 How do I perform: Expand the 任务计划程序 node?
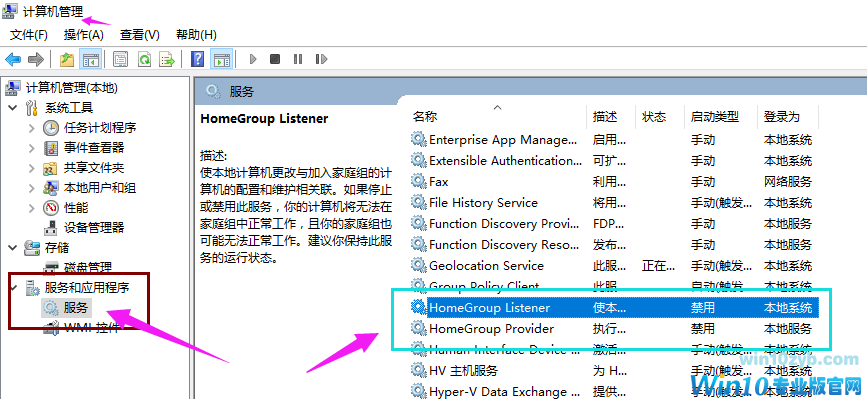pos(32,128)
